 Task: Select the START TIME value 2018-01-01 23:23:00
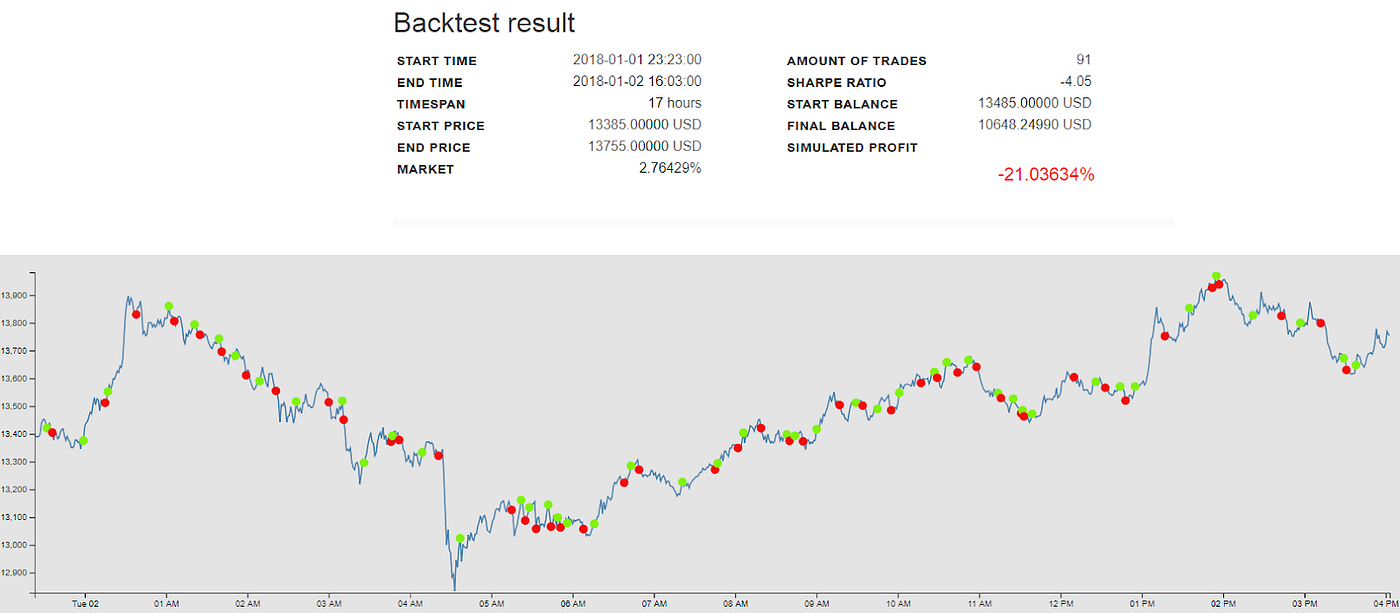pyautogui.click(x=637, y=60)
